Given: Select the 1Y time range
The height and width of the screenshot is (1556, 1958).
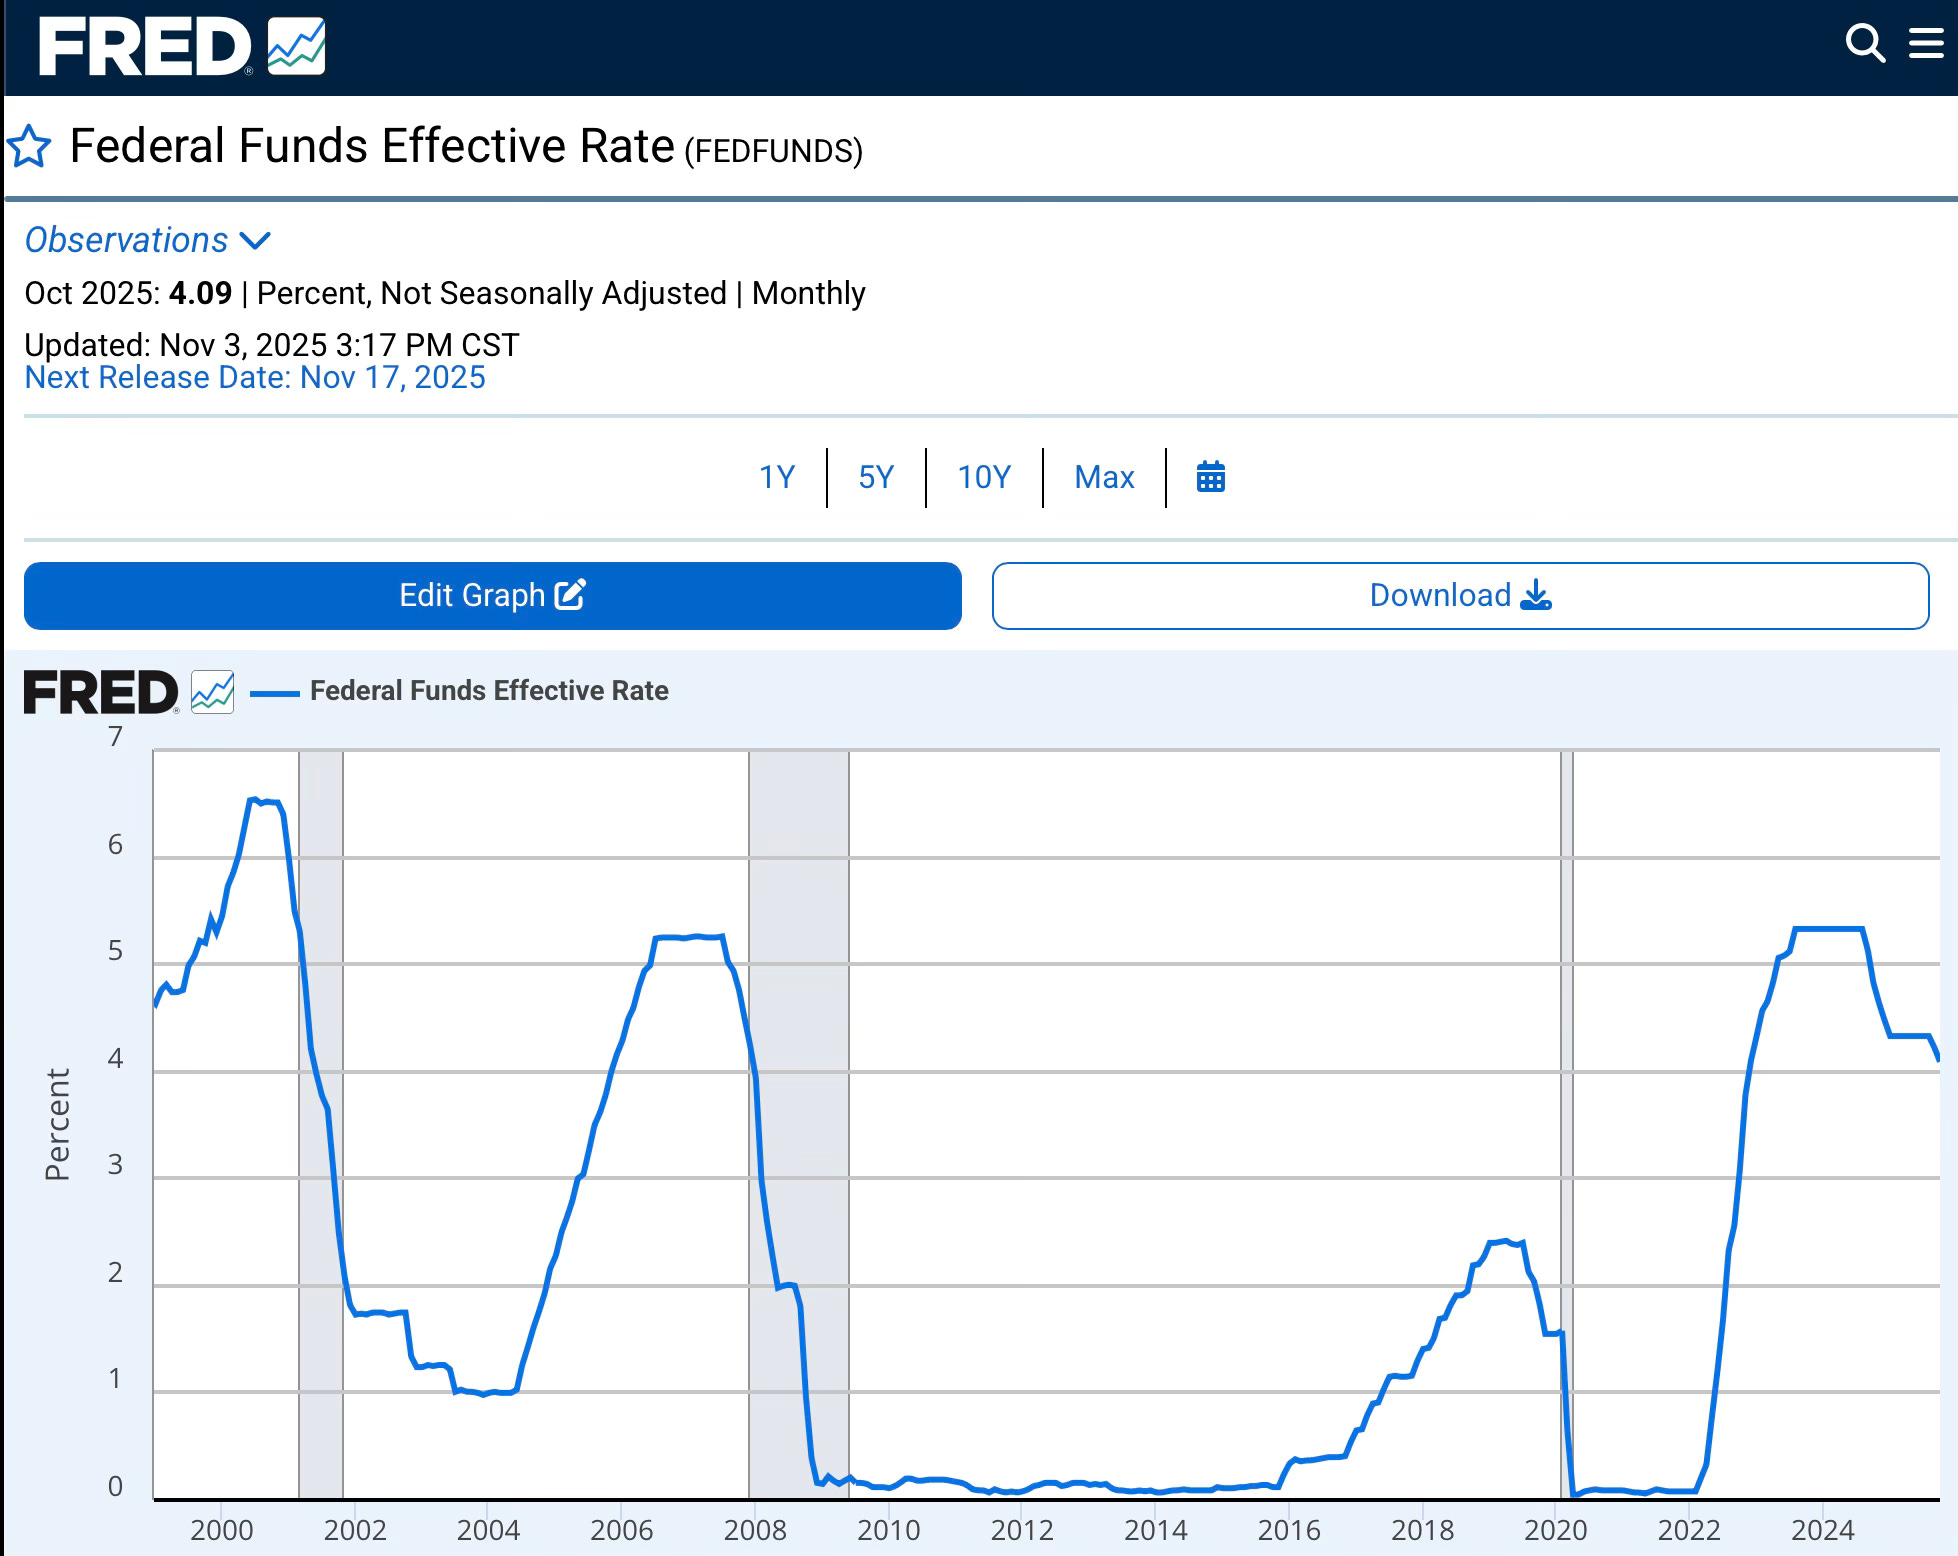Looking at the screenshot, I should pos(776,477).
